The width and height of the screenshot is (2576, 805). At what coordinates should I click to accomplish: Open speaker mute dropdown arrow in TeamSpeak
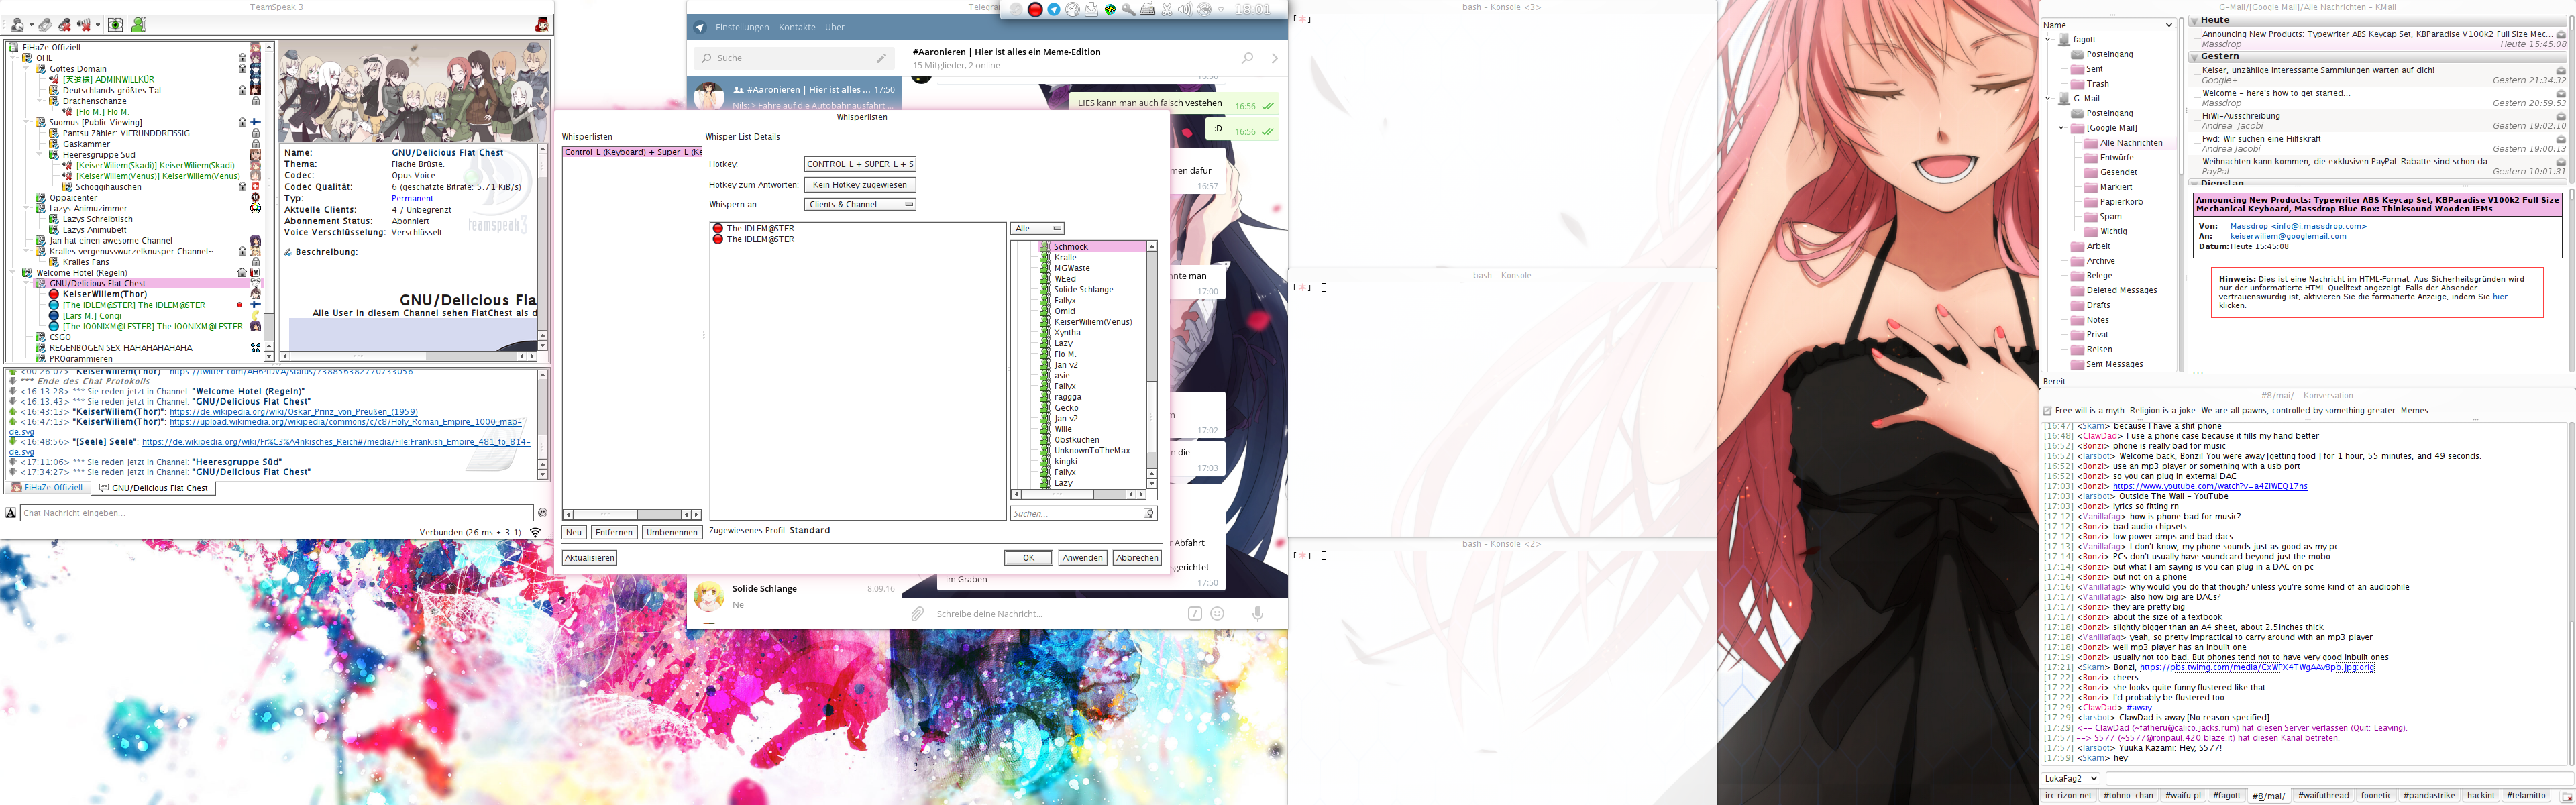(x=98, y=25)
